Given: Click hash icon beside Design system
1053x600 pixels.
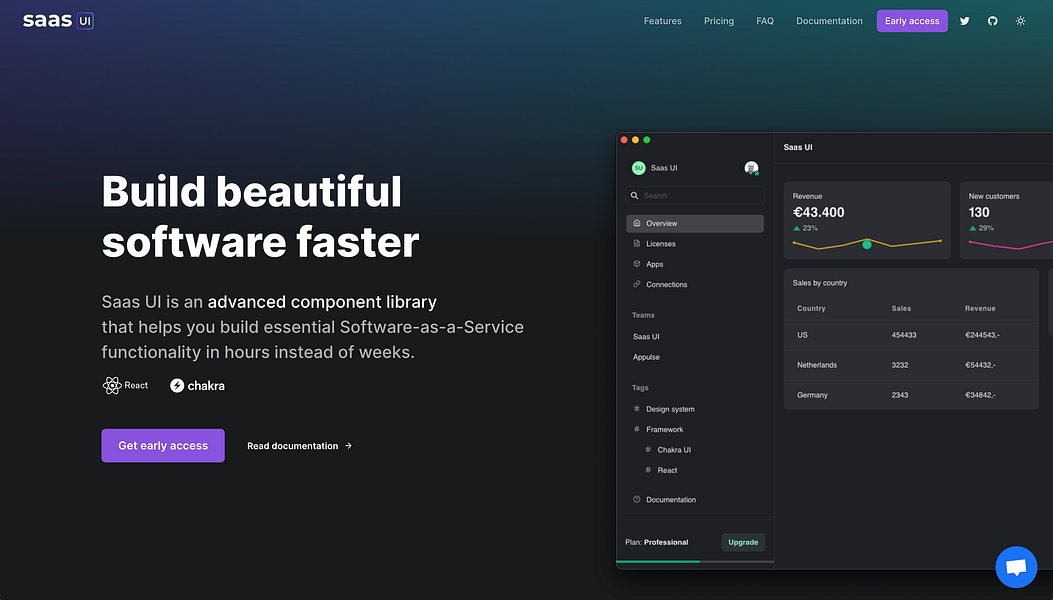Looking at the screenshot, I should click(637, 409).
